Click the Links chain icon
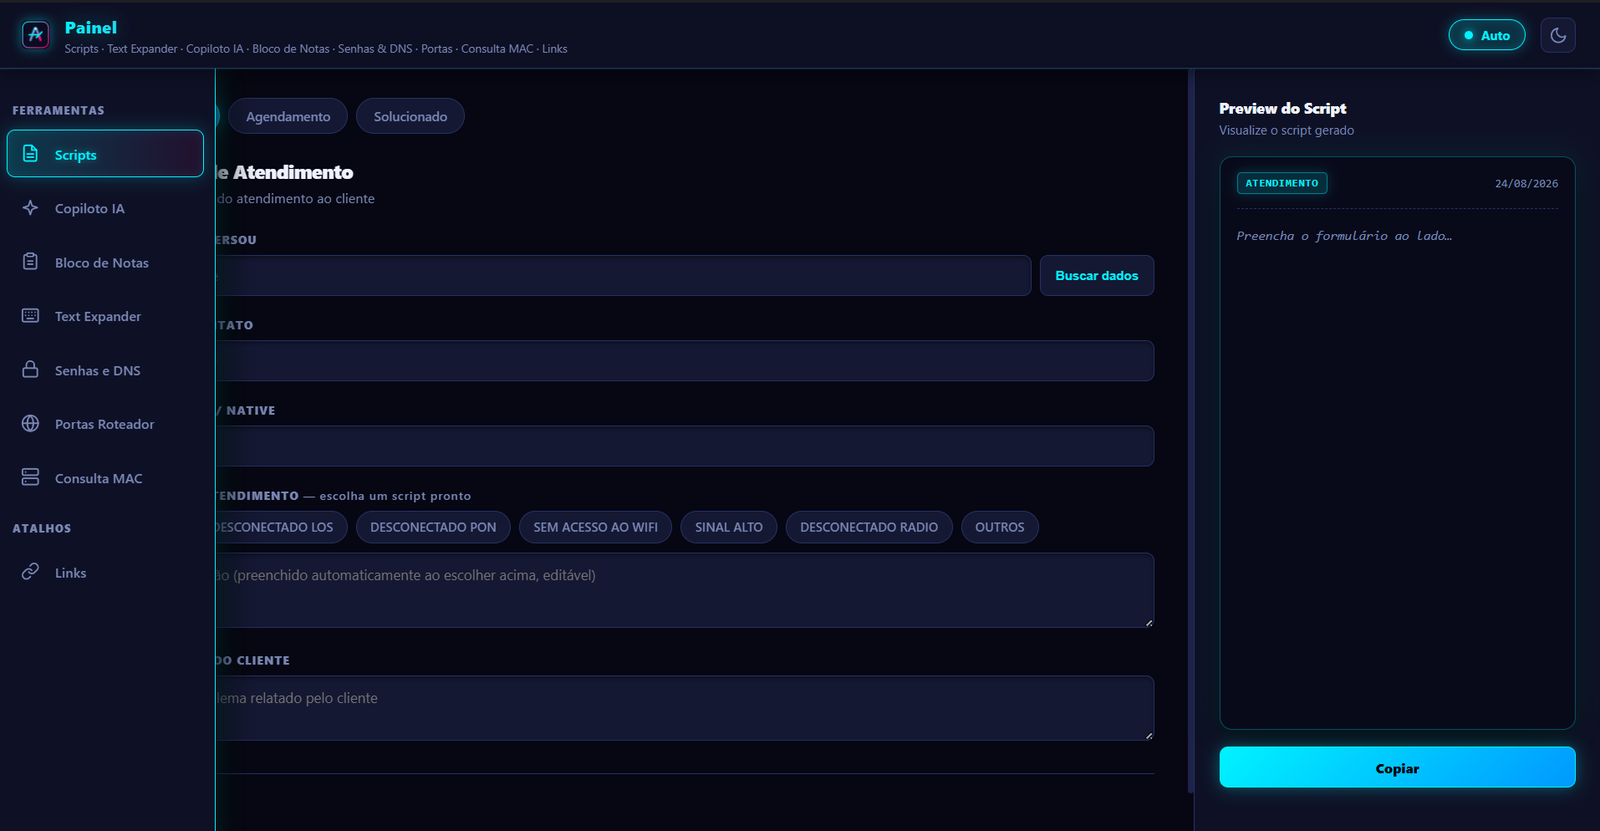 (31, 572)
